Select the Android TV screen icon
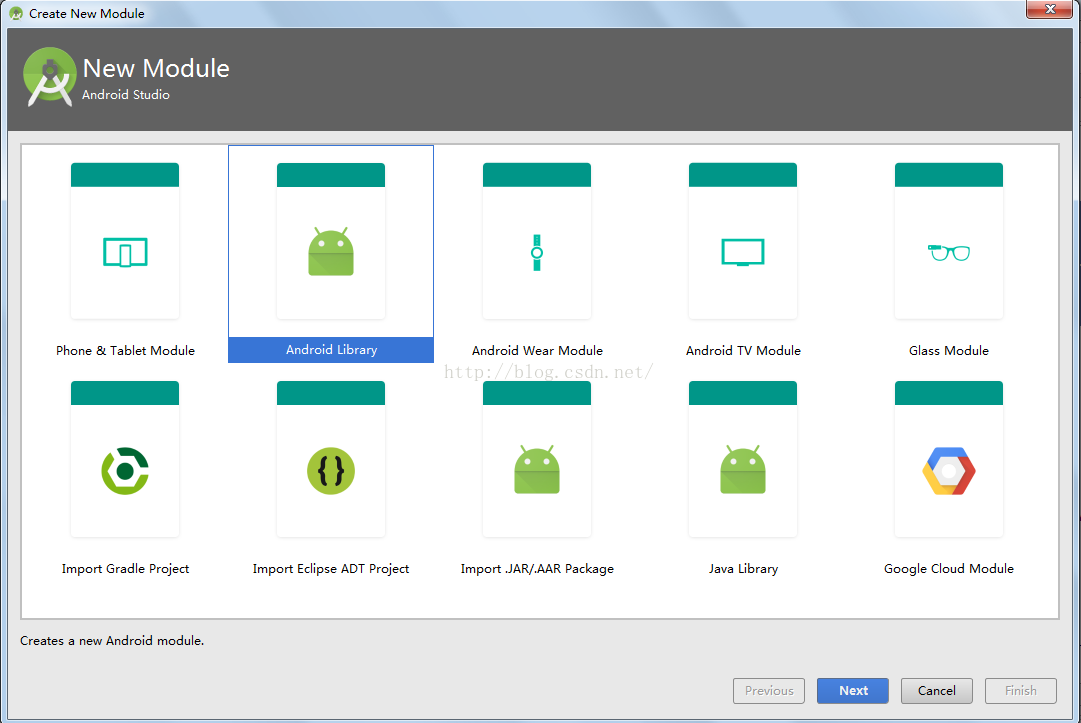The height and width of the screenshot is (723, 1081). pyautogui.click(x=743, y=252)
